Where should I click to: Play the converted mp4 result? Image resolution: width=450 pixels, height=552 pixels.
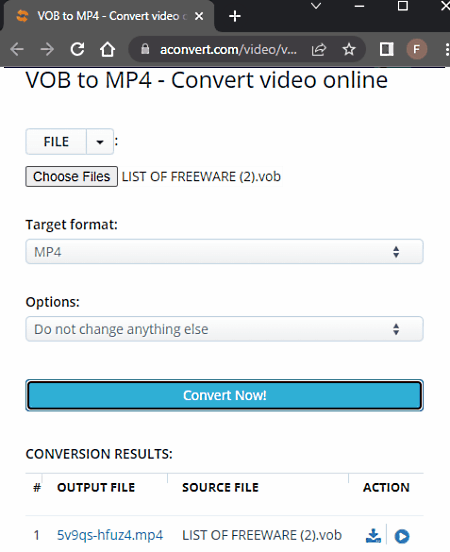point(402,536)
